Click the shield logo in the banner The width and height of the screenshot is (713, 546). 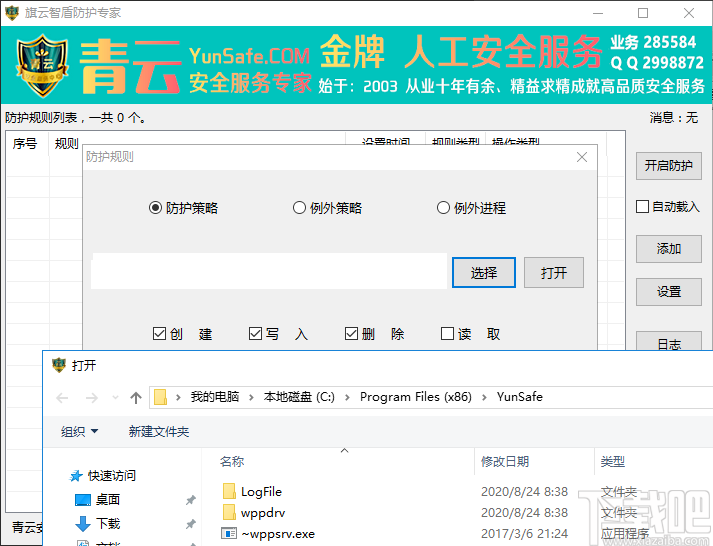coord(42,66)
